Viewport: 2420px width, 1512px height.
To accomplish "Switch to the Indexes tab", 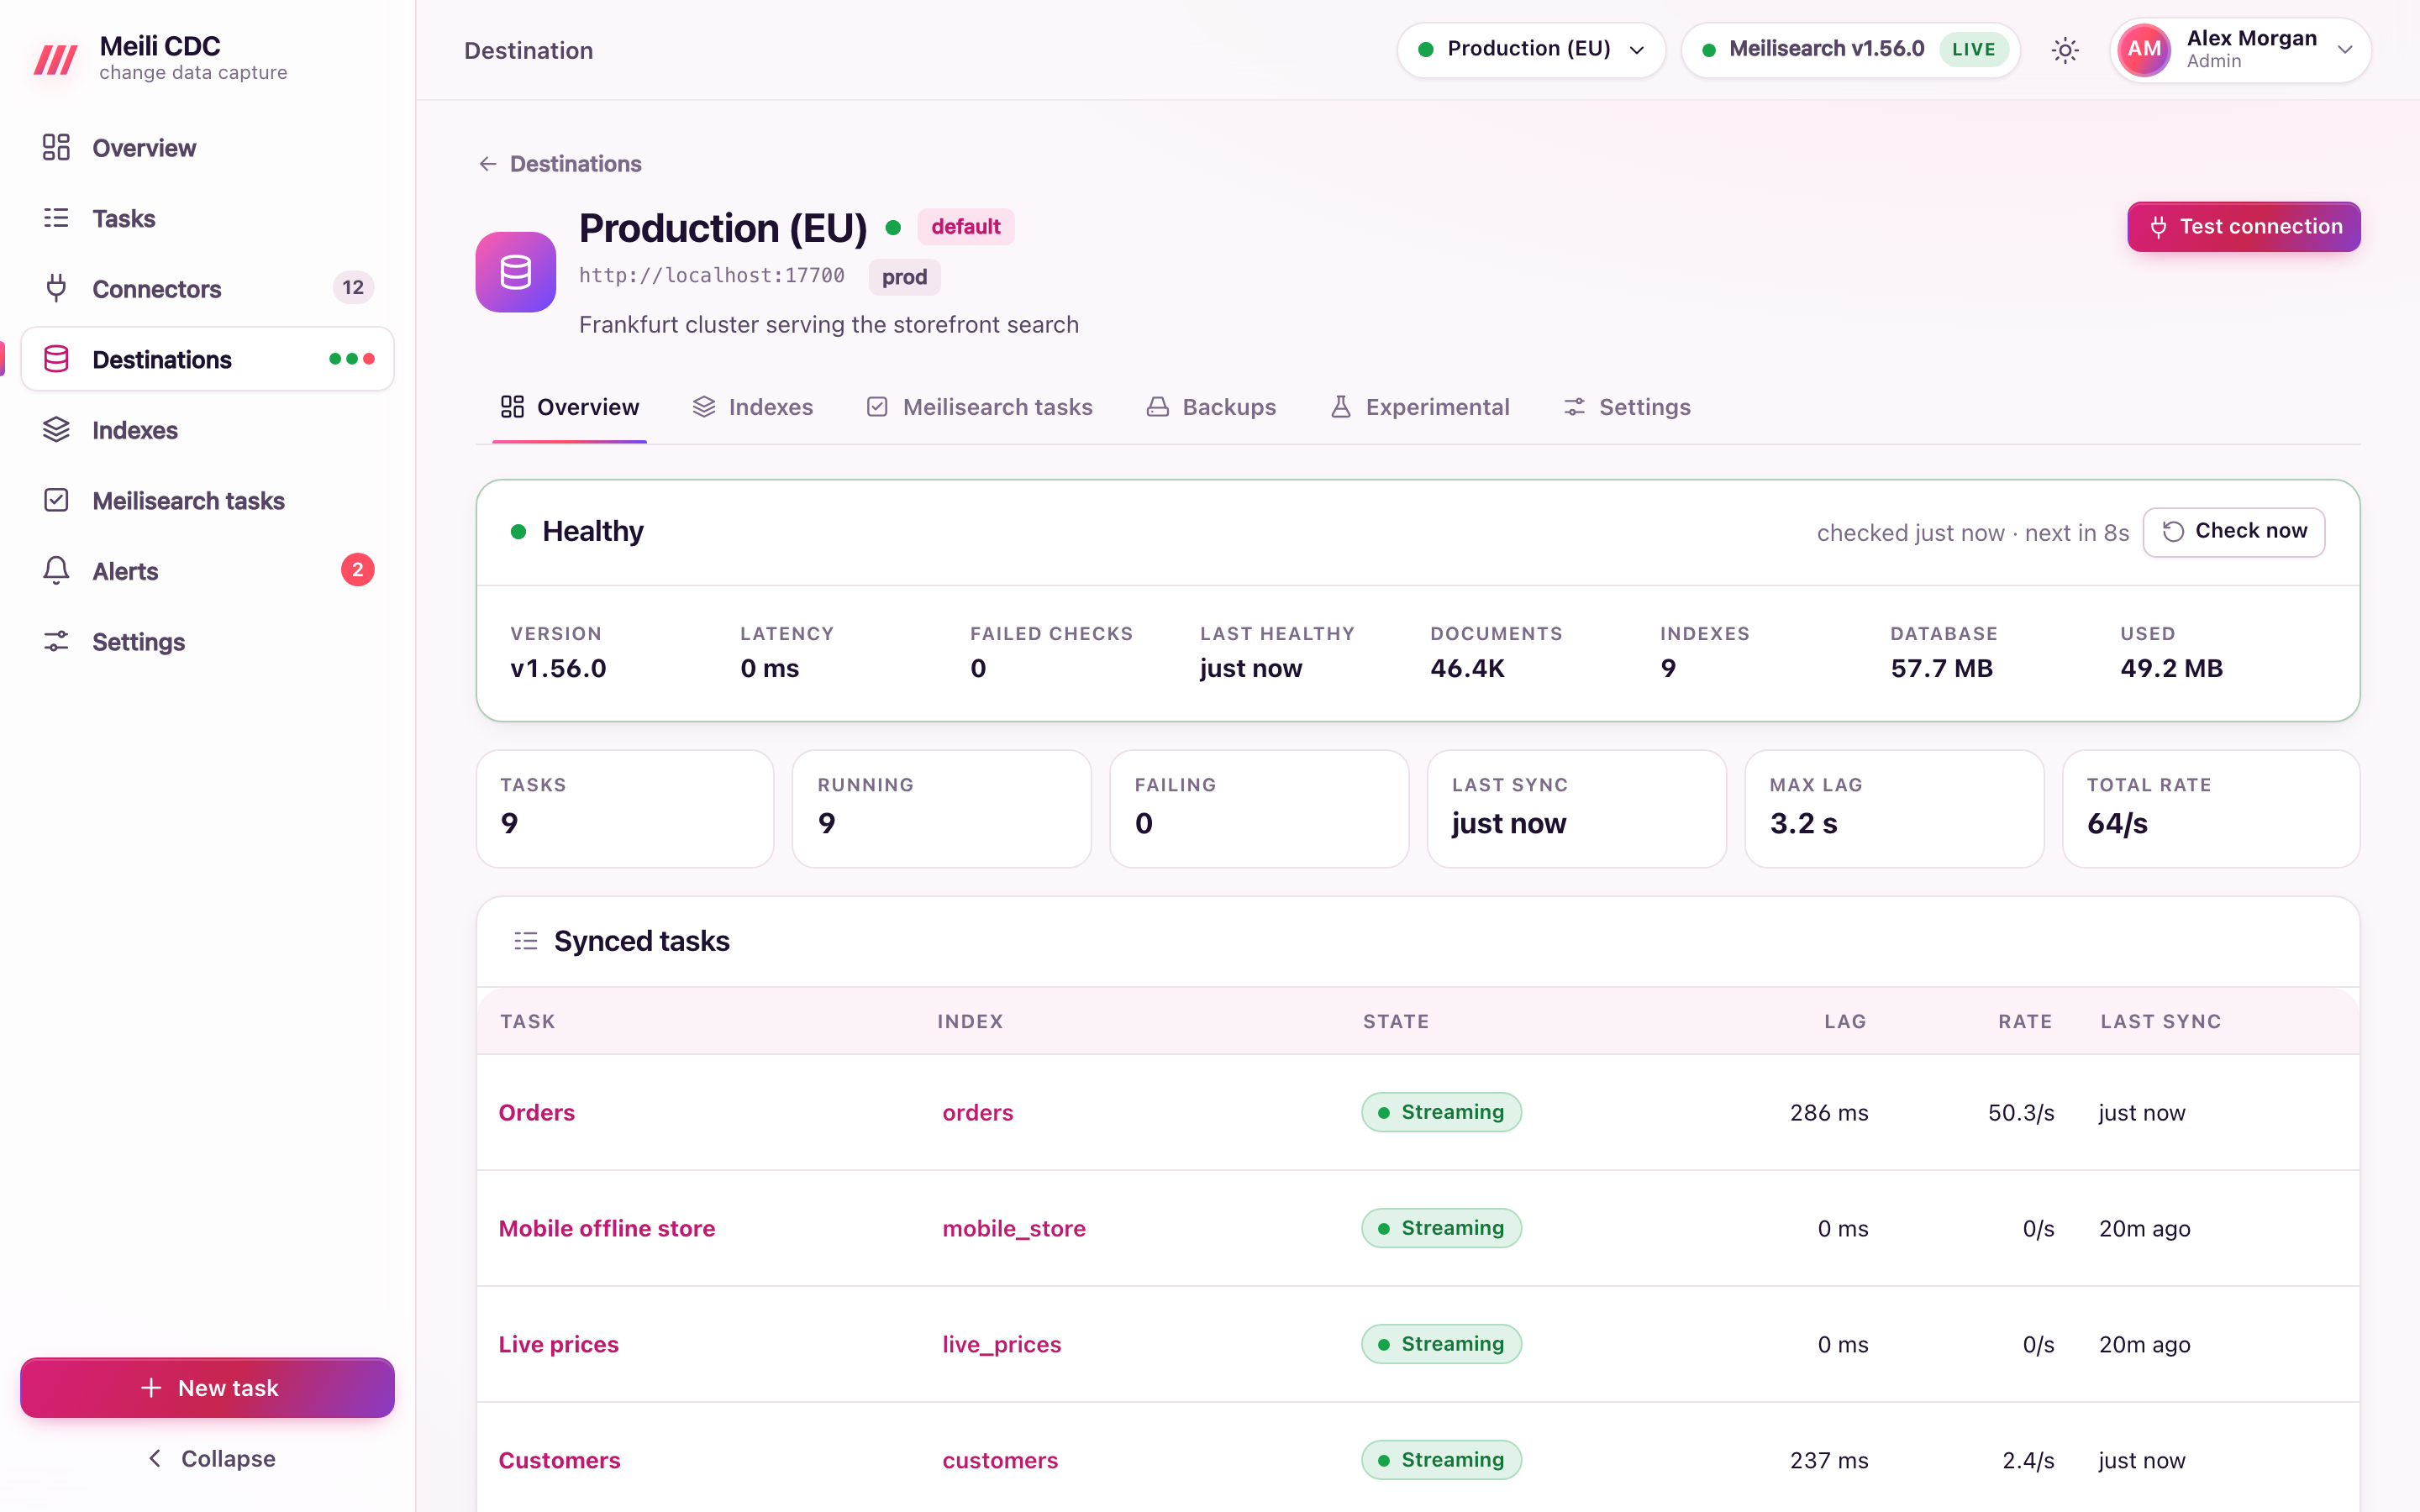I will 753,407.
